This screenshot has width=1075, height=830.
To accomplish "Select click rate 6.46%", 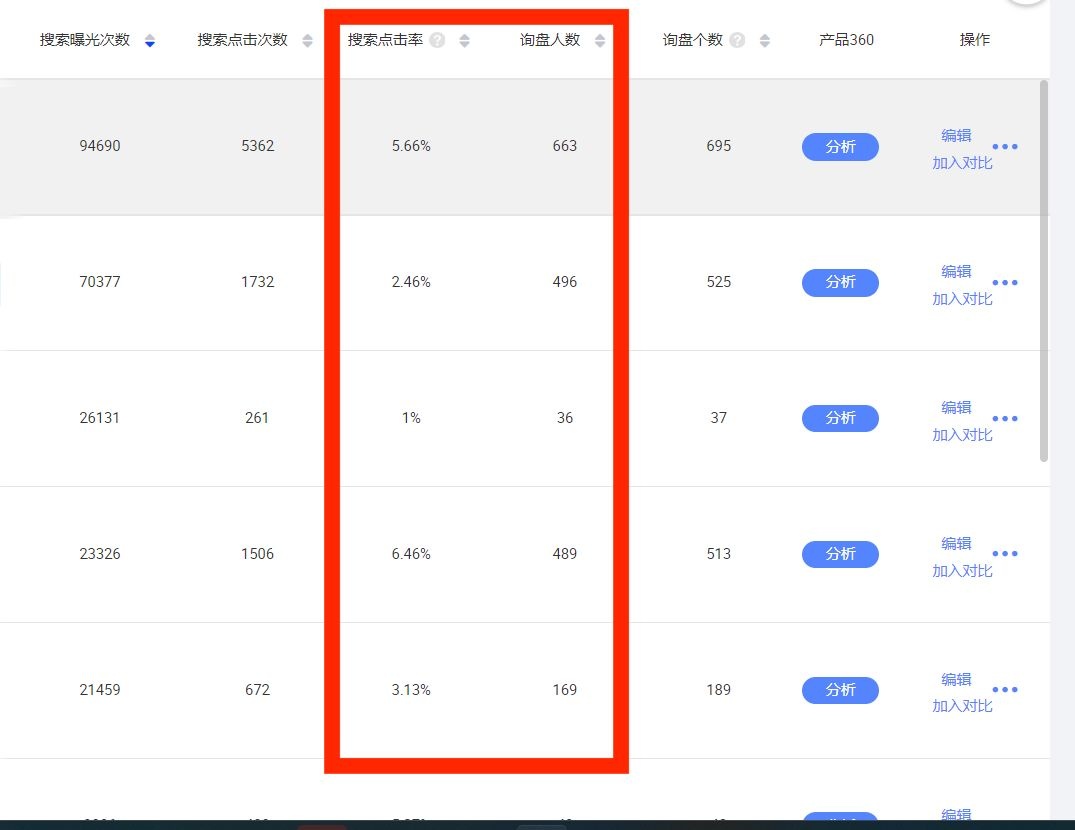I will [x=411, y=554].
